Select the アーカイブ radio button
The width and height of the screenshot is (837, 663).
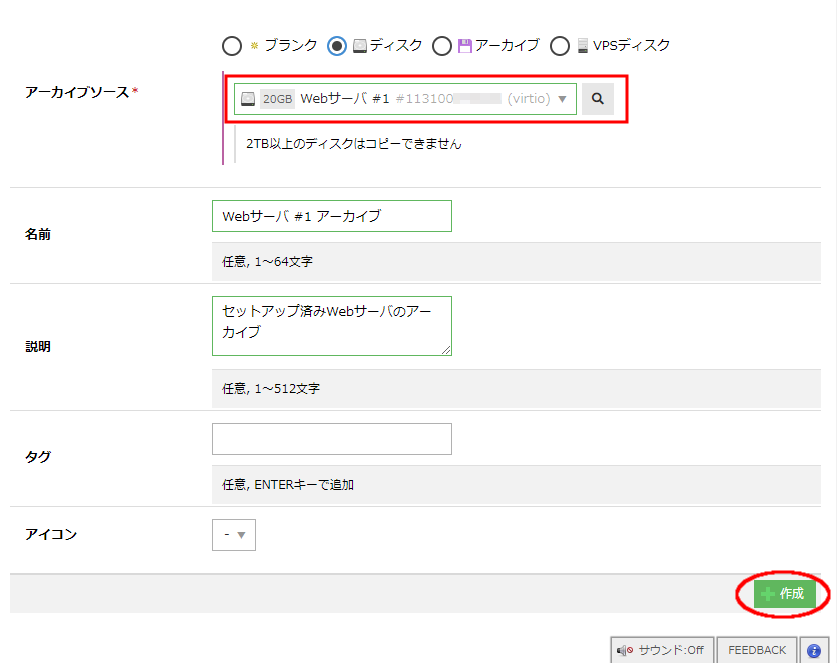[441, 46]
